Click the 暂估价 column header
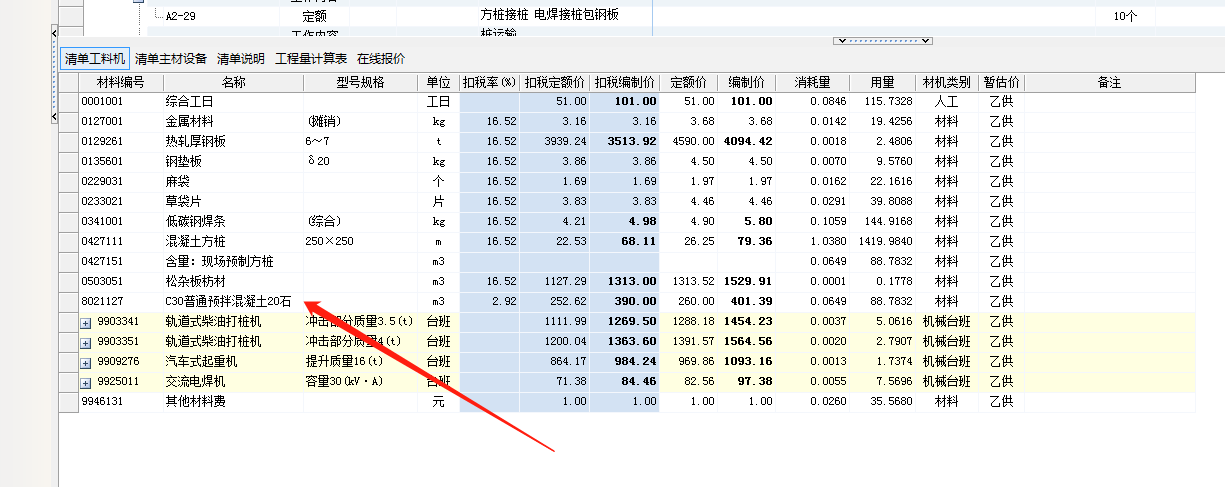The height and width of the screenshot is (487, 1225). [x=1000, y=82]
